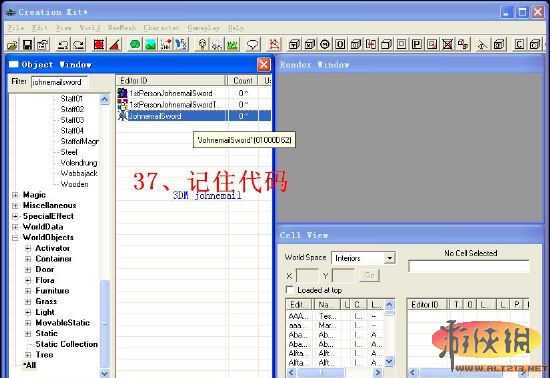550x378 pixels.
Task: Click the Redo arrow icon
Action: (79, 45)
